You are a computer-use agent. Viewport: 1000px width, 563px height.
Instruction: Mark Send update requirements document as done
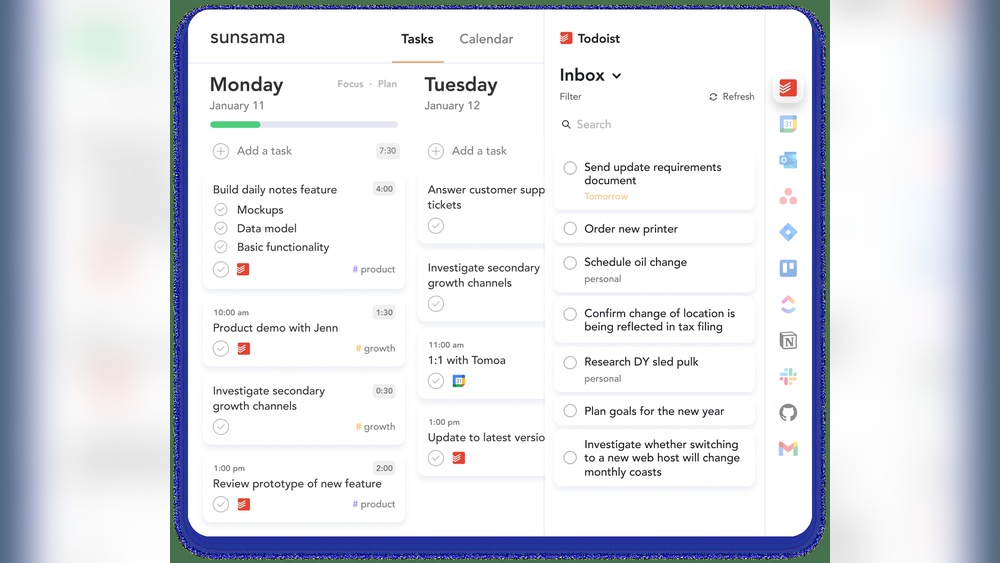pyautogui.click(x=570, y=168)
